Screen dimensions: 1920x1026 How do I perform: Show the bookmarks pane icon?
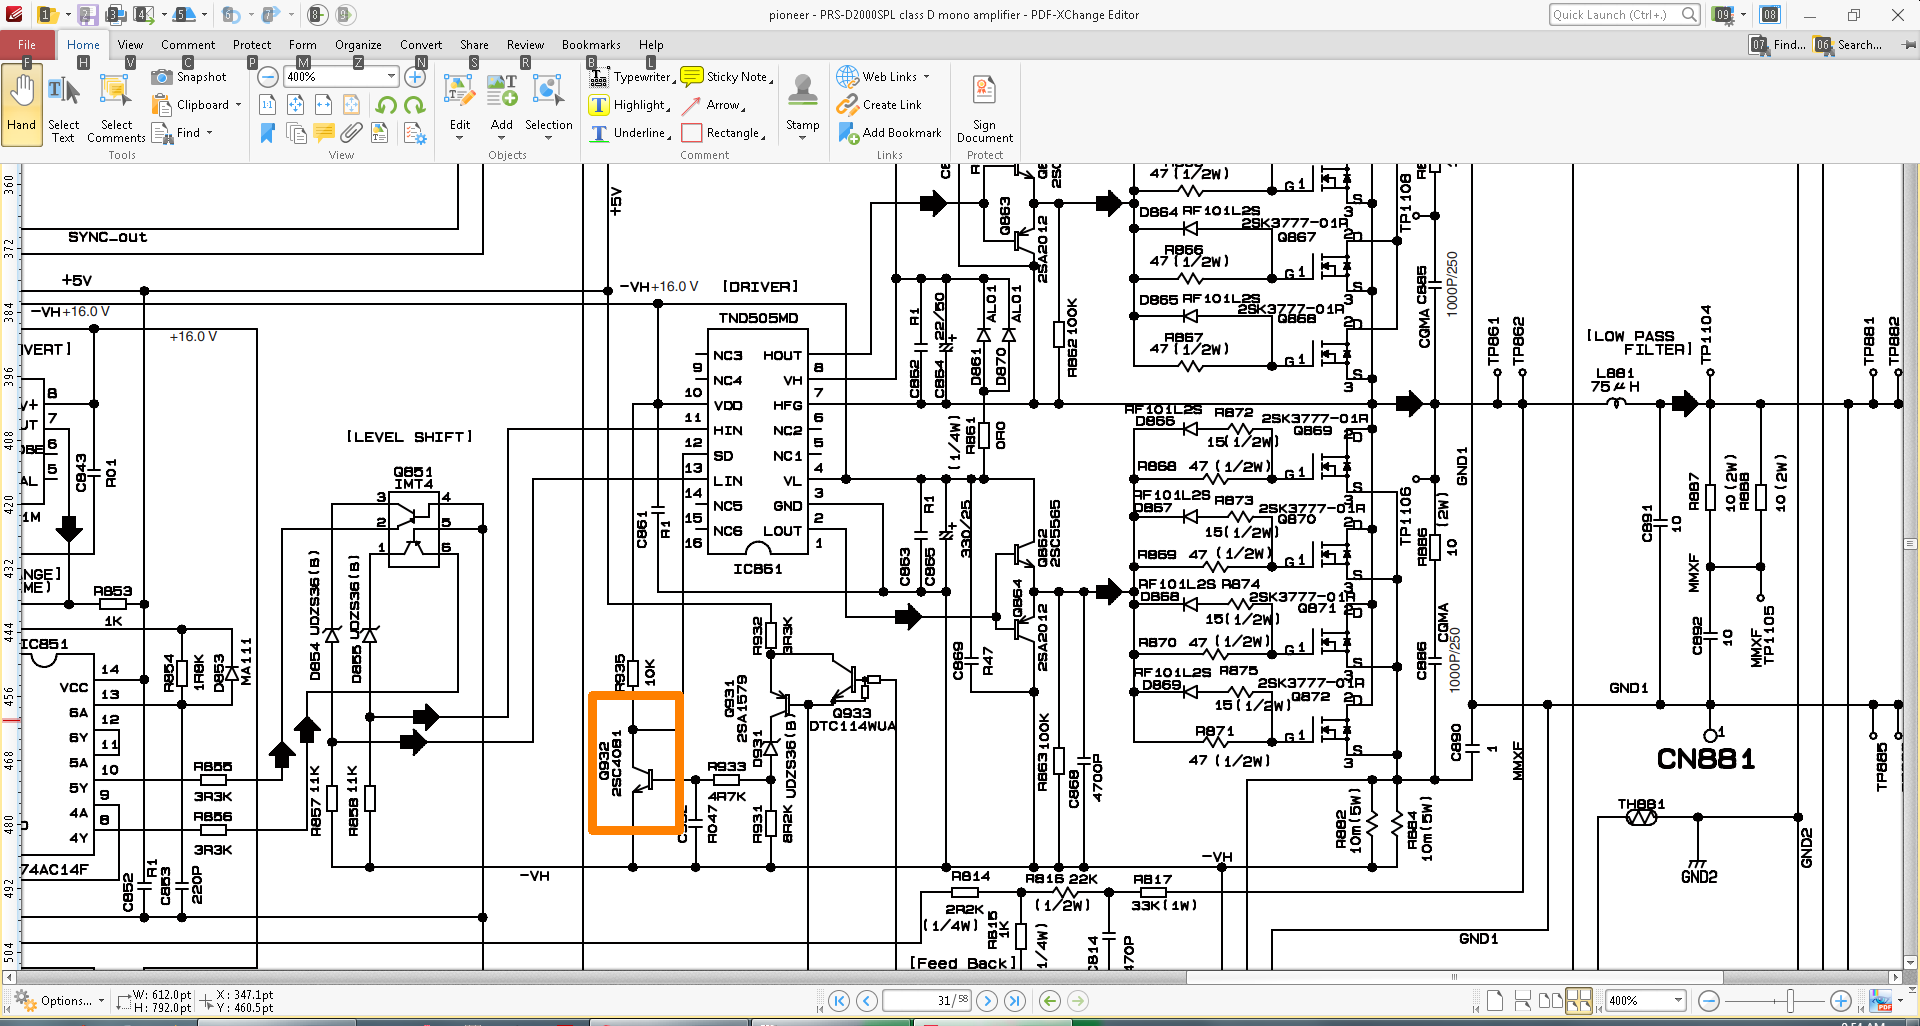(268, 133)
